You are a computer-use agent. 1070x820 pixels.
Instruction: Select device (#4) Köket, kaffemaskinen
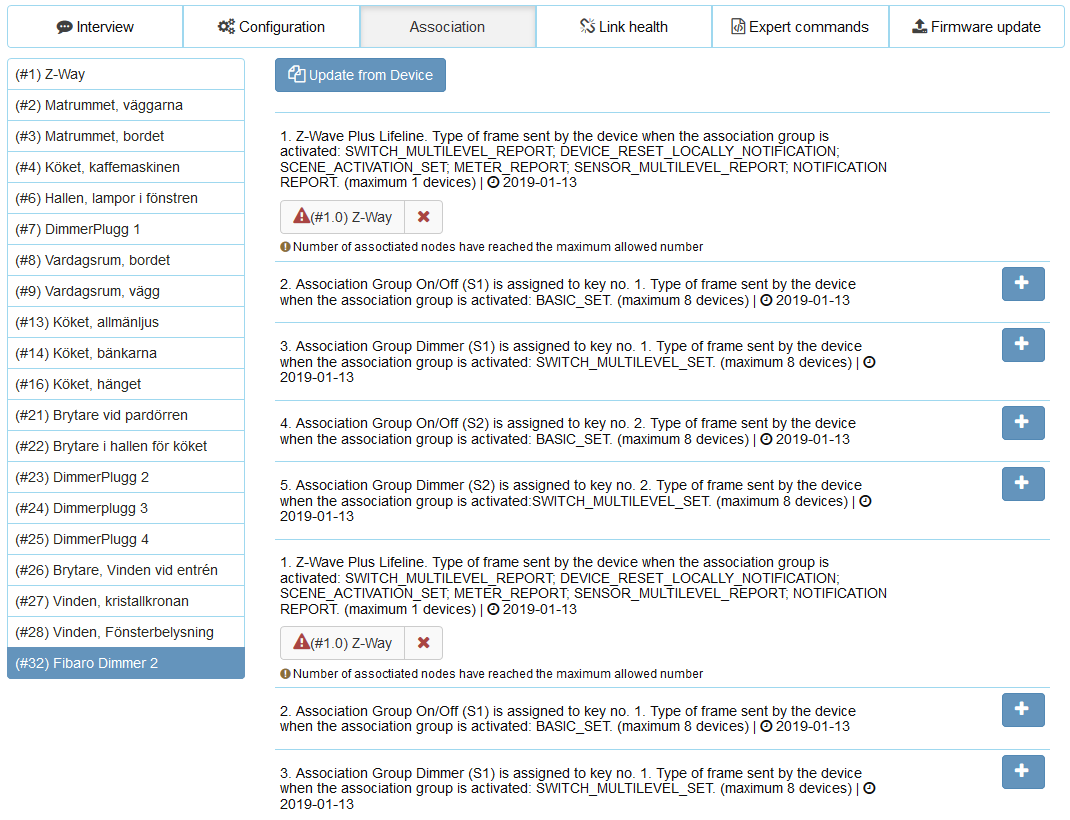tap(126, 167)
